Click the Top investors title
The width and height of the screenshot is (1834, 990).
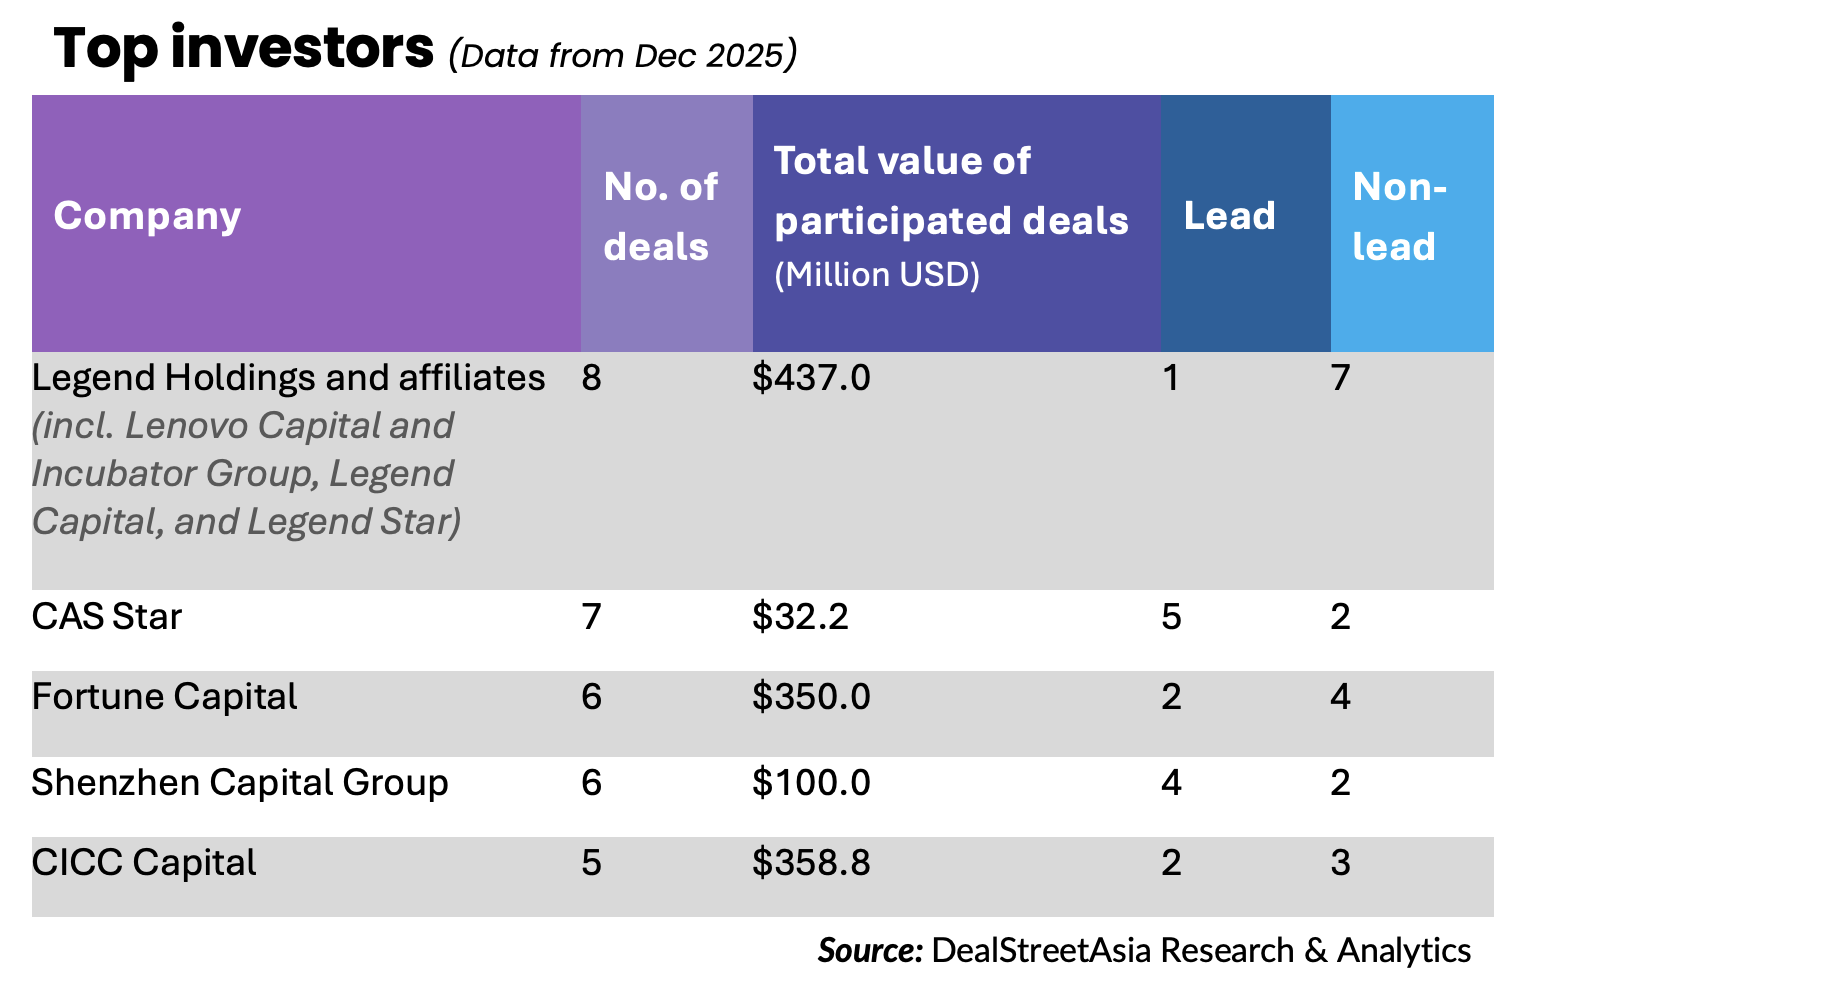[x=244, y=48]
